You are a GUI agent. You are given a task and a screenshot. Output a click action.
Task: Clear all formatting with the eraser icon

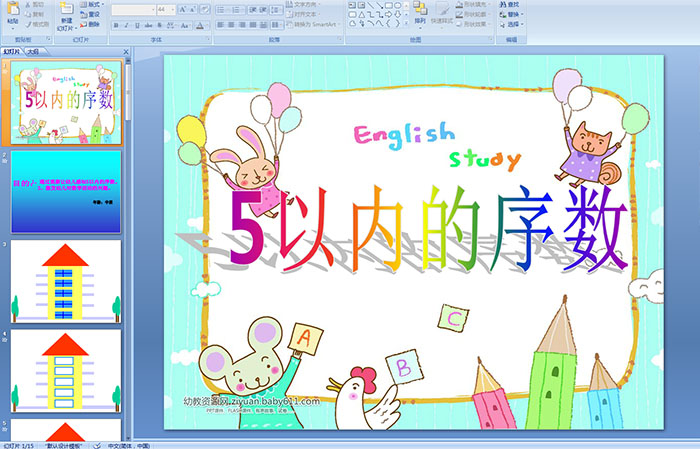coord(204,9)
